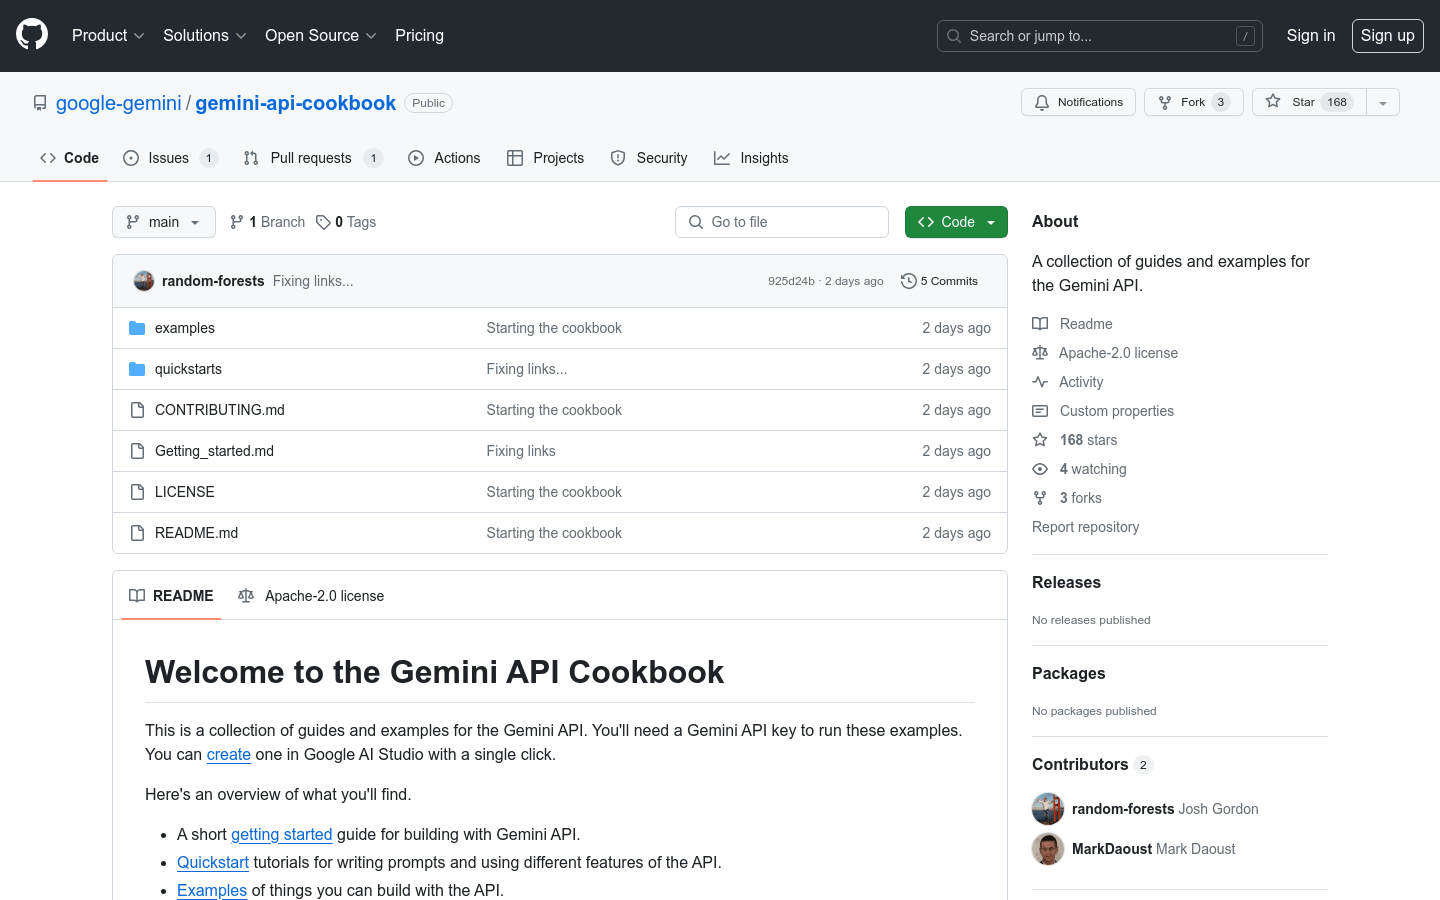Click the quickstarts folder icon

click(x=137, y=369)
